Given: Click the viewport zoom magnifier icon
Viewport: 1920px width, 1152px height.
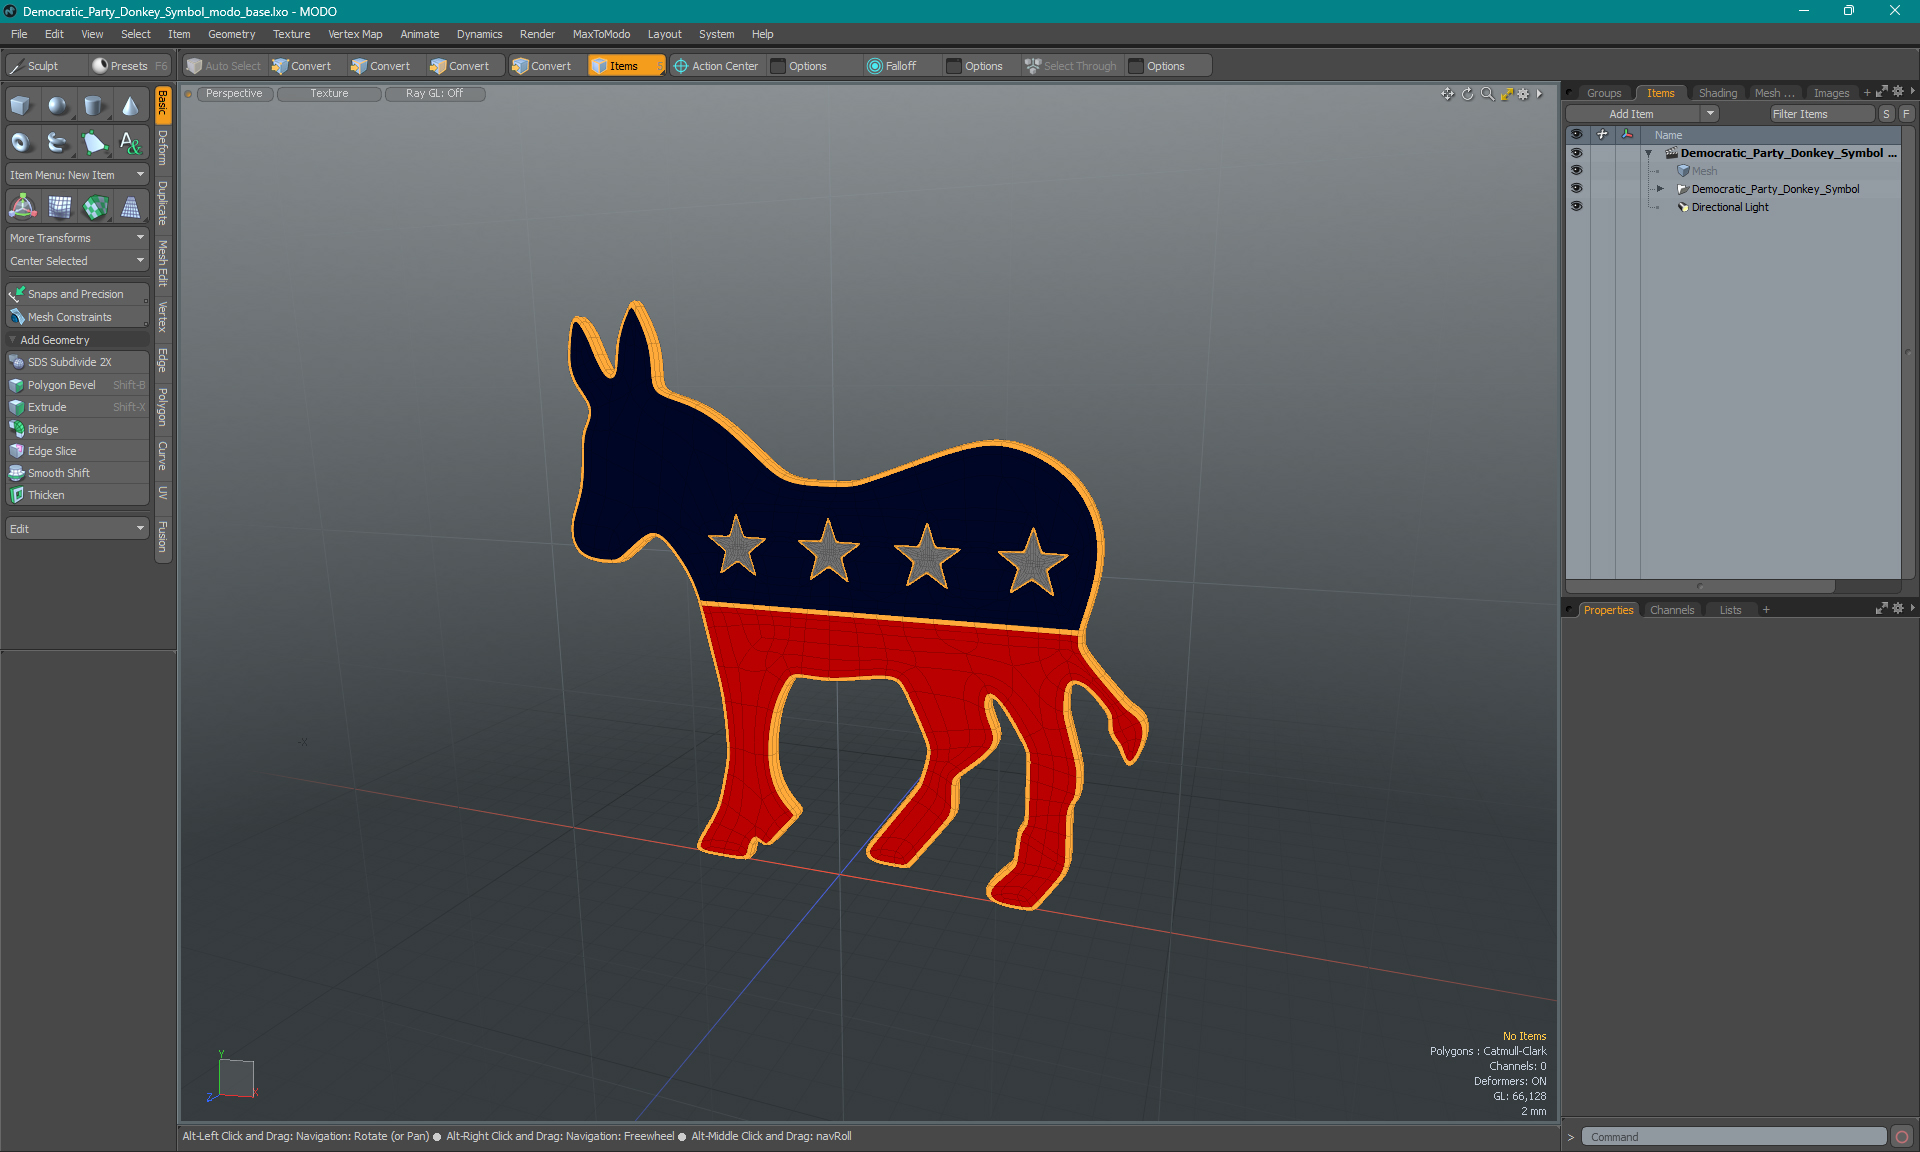Looking at the screenshot, I should [x=1487, y=94].
